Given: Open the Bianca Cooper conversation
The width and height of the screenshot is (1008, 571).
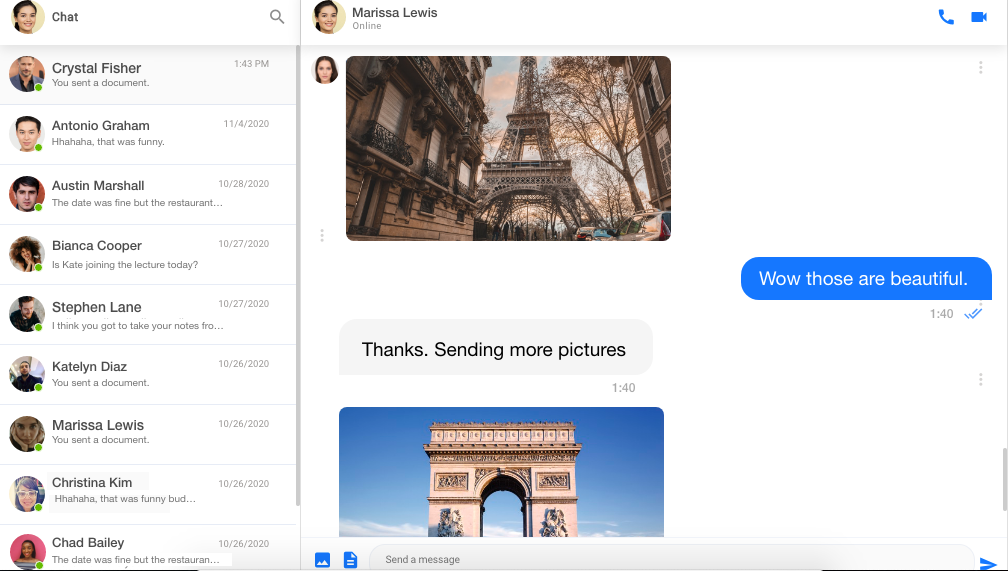Looking at the screenshot, I should pos(148,254).
